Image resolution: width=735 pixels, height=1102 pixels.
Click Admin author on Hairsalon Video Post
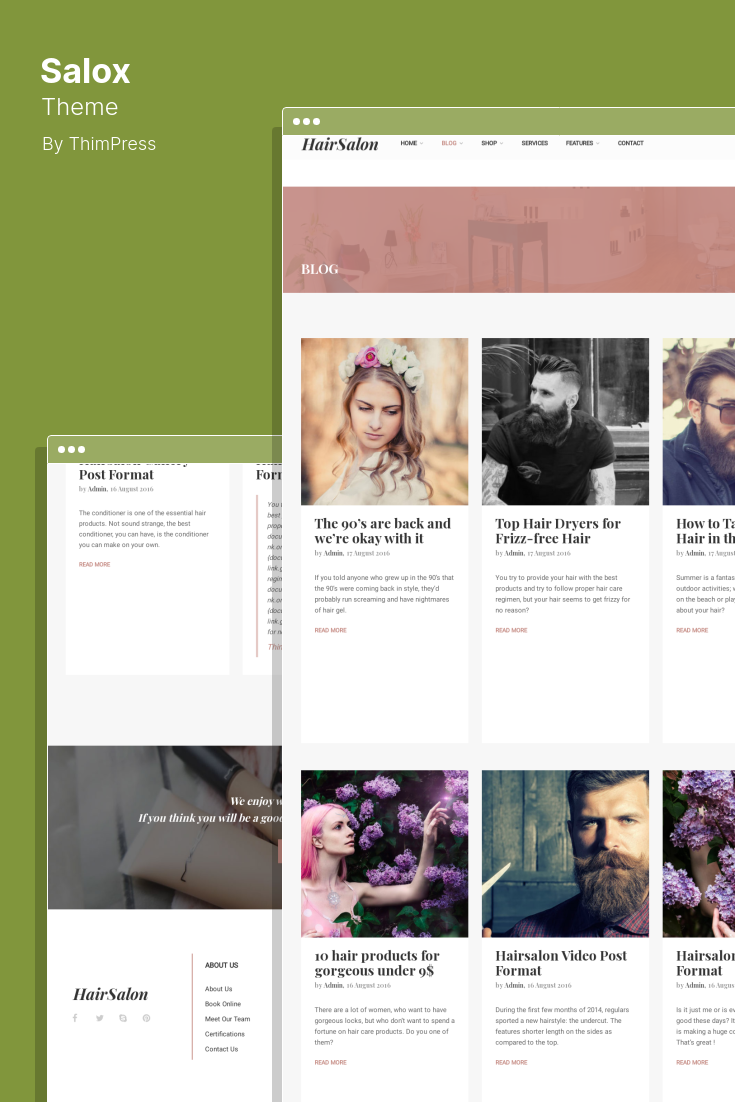(514, 985)
